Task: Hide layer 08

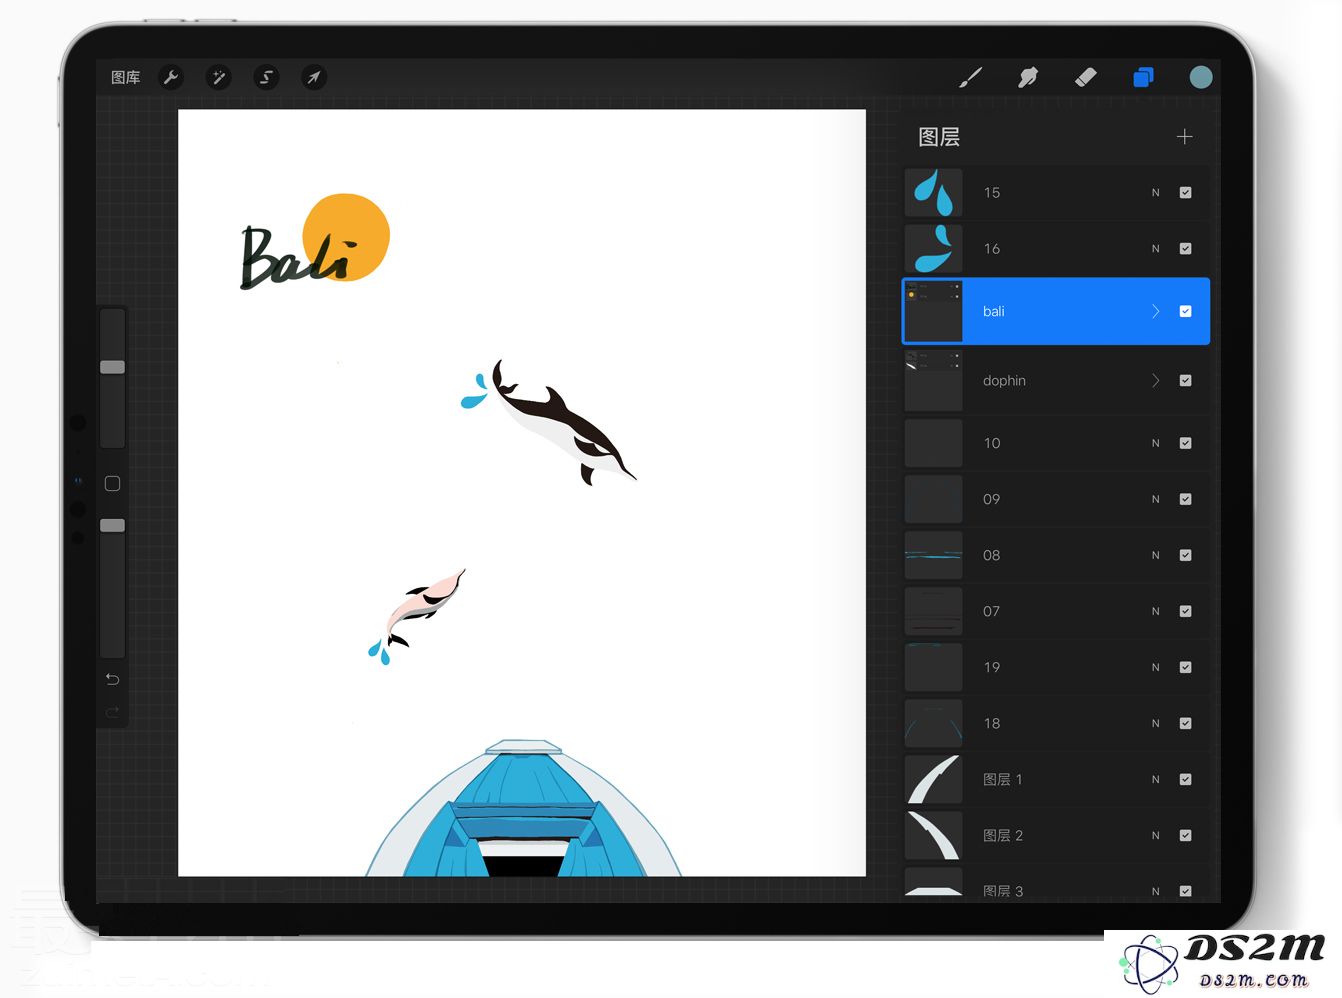Action: (1185, 555)
